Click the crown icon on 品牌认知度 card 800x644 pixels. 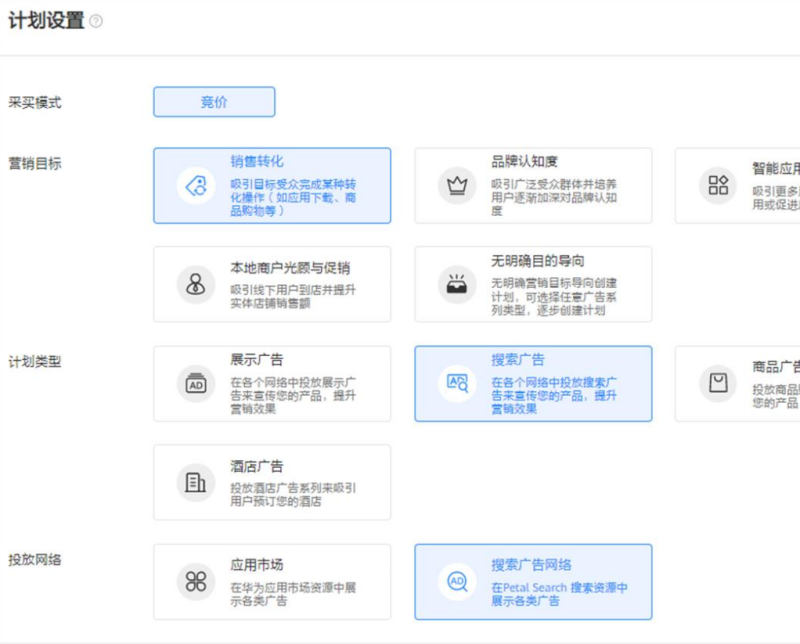455,184
